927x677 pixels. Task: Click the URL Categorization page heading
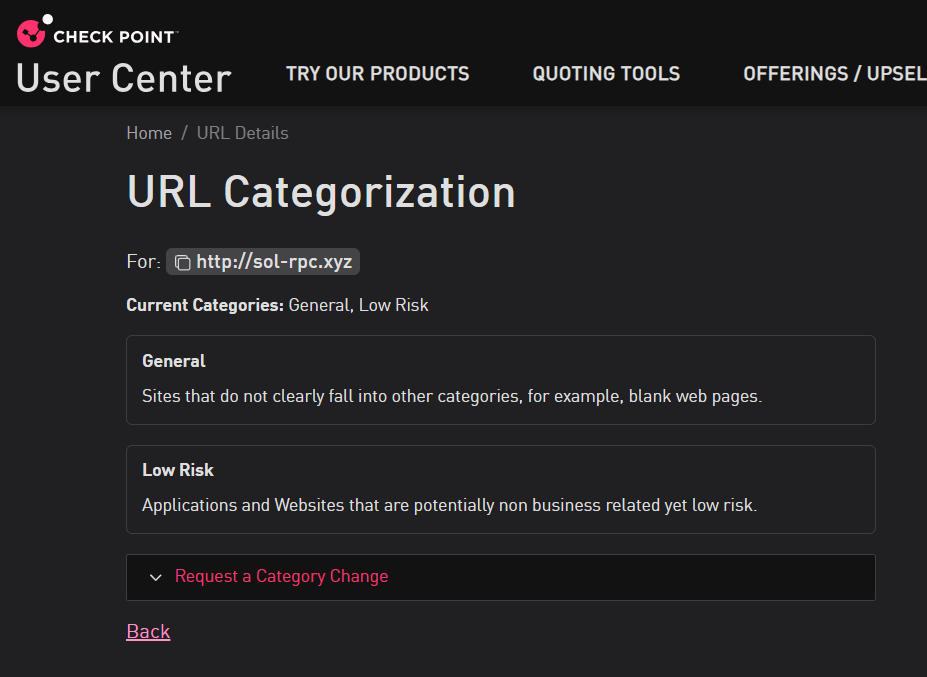click(x=321, y=192)
